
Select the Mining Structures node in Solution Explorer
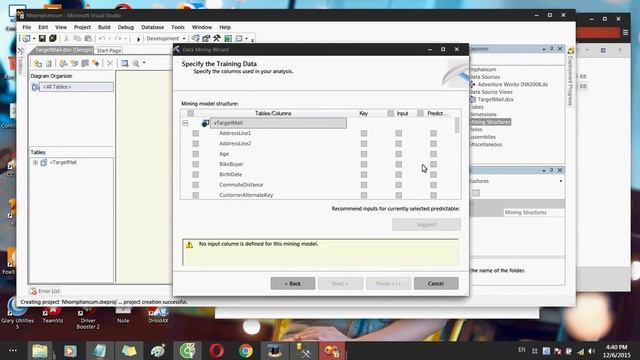coord(490,122)
